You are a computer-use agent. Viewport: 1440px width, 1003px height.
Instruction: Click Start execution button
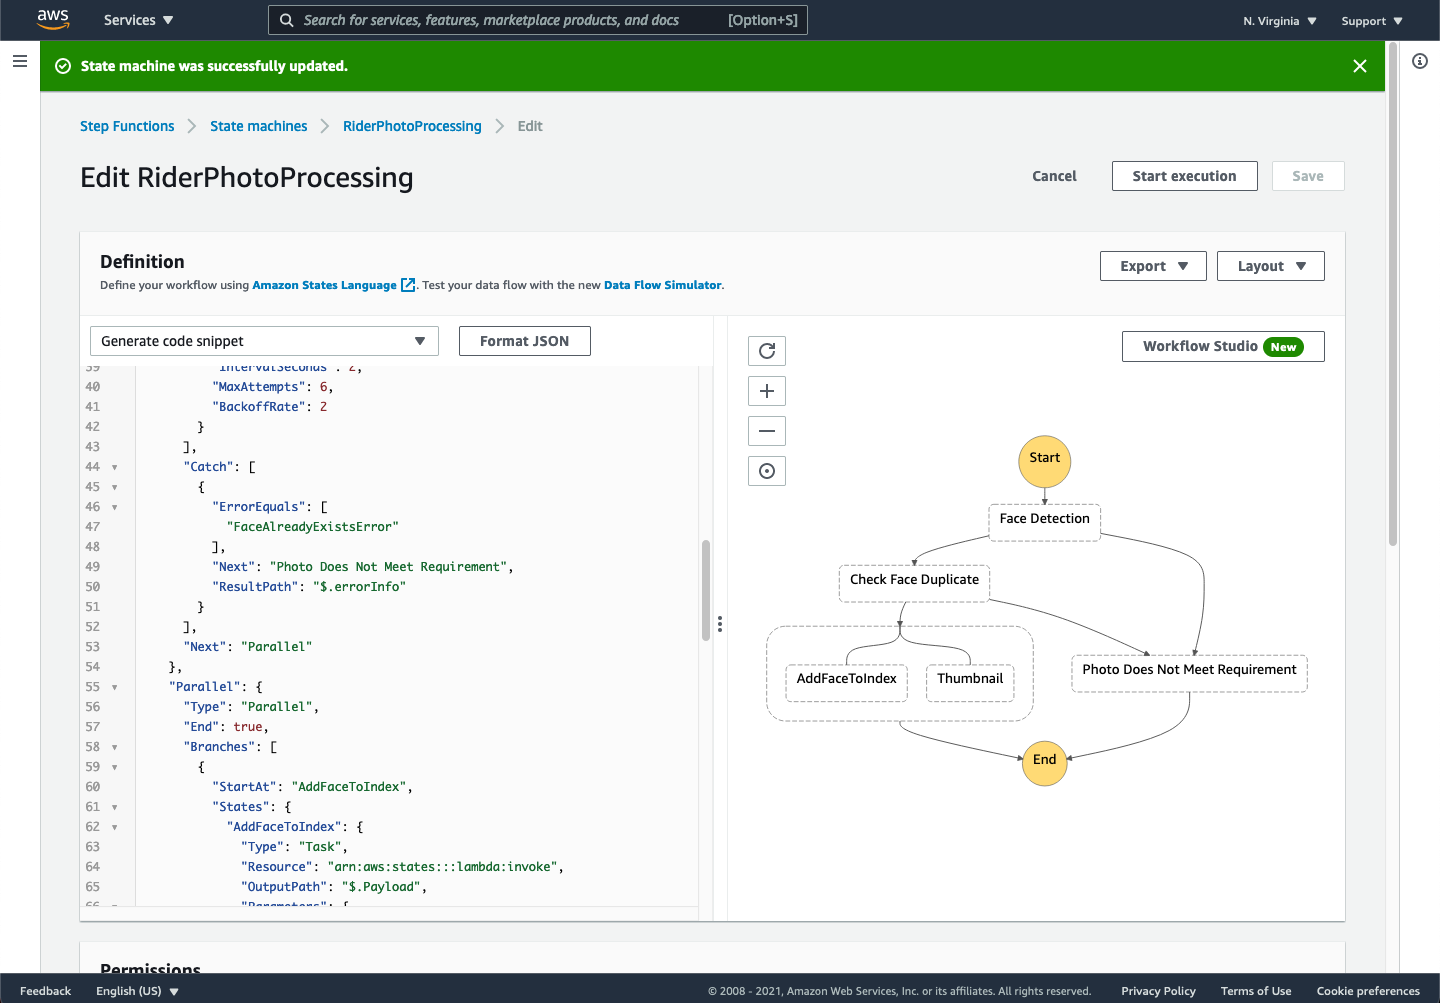(x=1184, y=176)
